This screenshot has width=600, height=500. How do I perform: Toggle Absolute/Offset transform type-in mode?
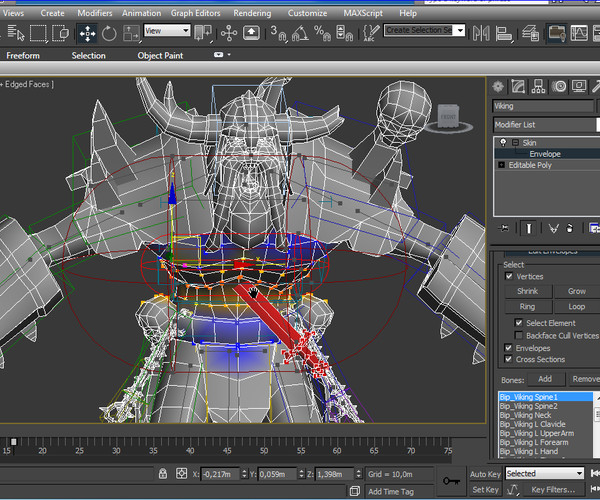[x=181, y=474]
